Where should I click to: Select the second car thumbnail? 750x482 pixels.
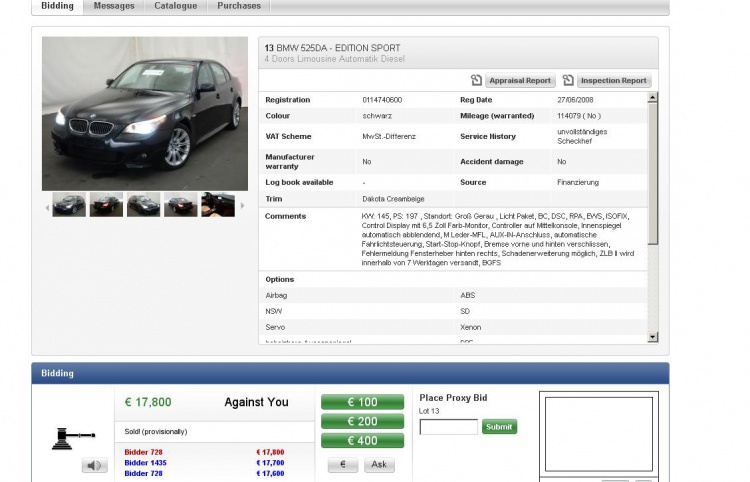point(106,205)
